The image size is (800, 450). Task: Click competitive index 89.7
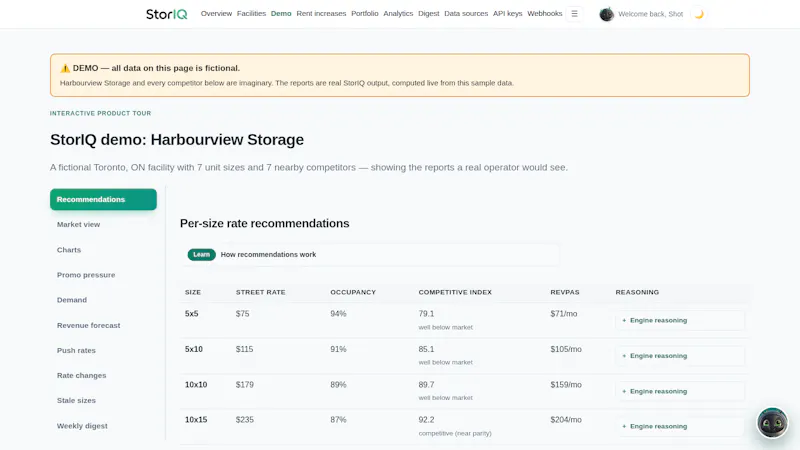pos(426,385)
